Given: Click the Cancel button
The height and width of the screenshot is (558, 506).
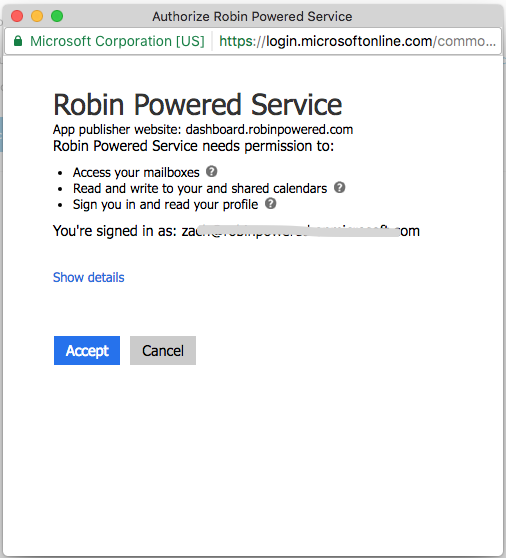Looking at the screenshot, I should [x=163, y=351].
